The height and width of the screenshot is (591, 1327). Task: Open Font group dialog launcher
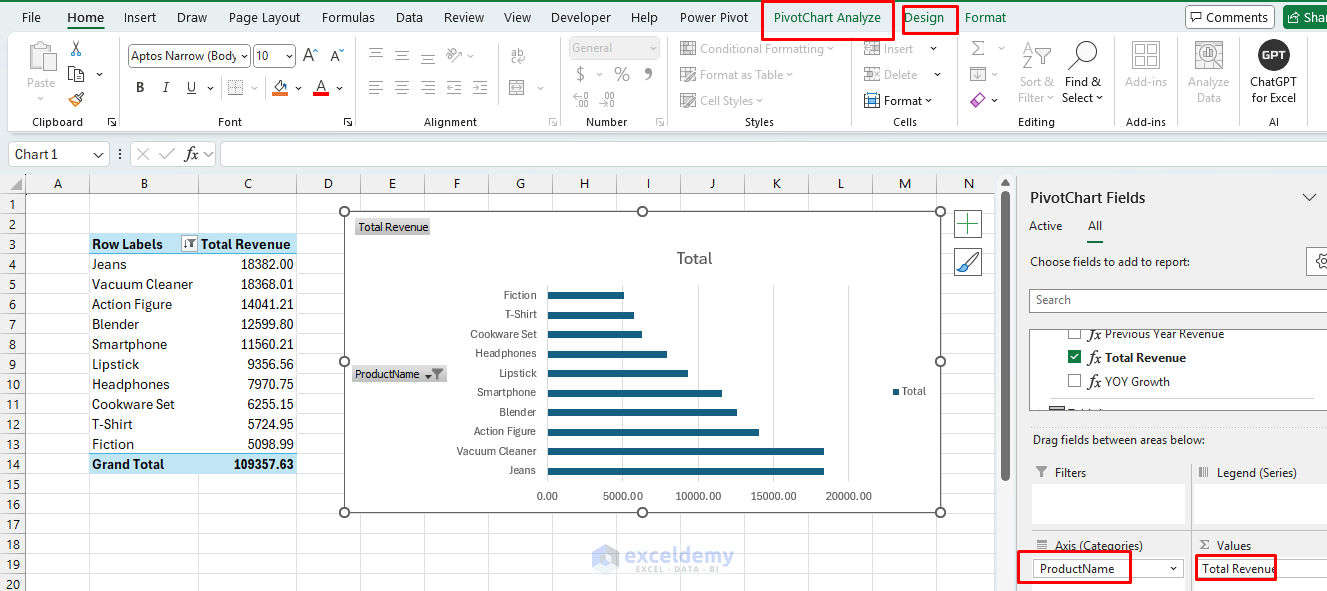(348, 122)
